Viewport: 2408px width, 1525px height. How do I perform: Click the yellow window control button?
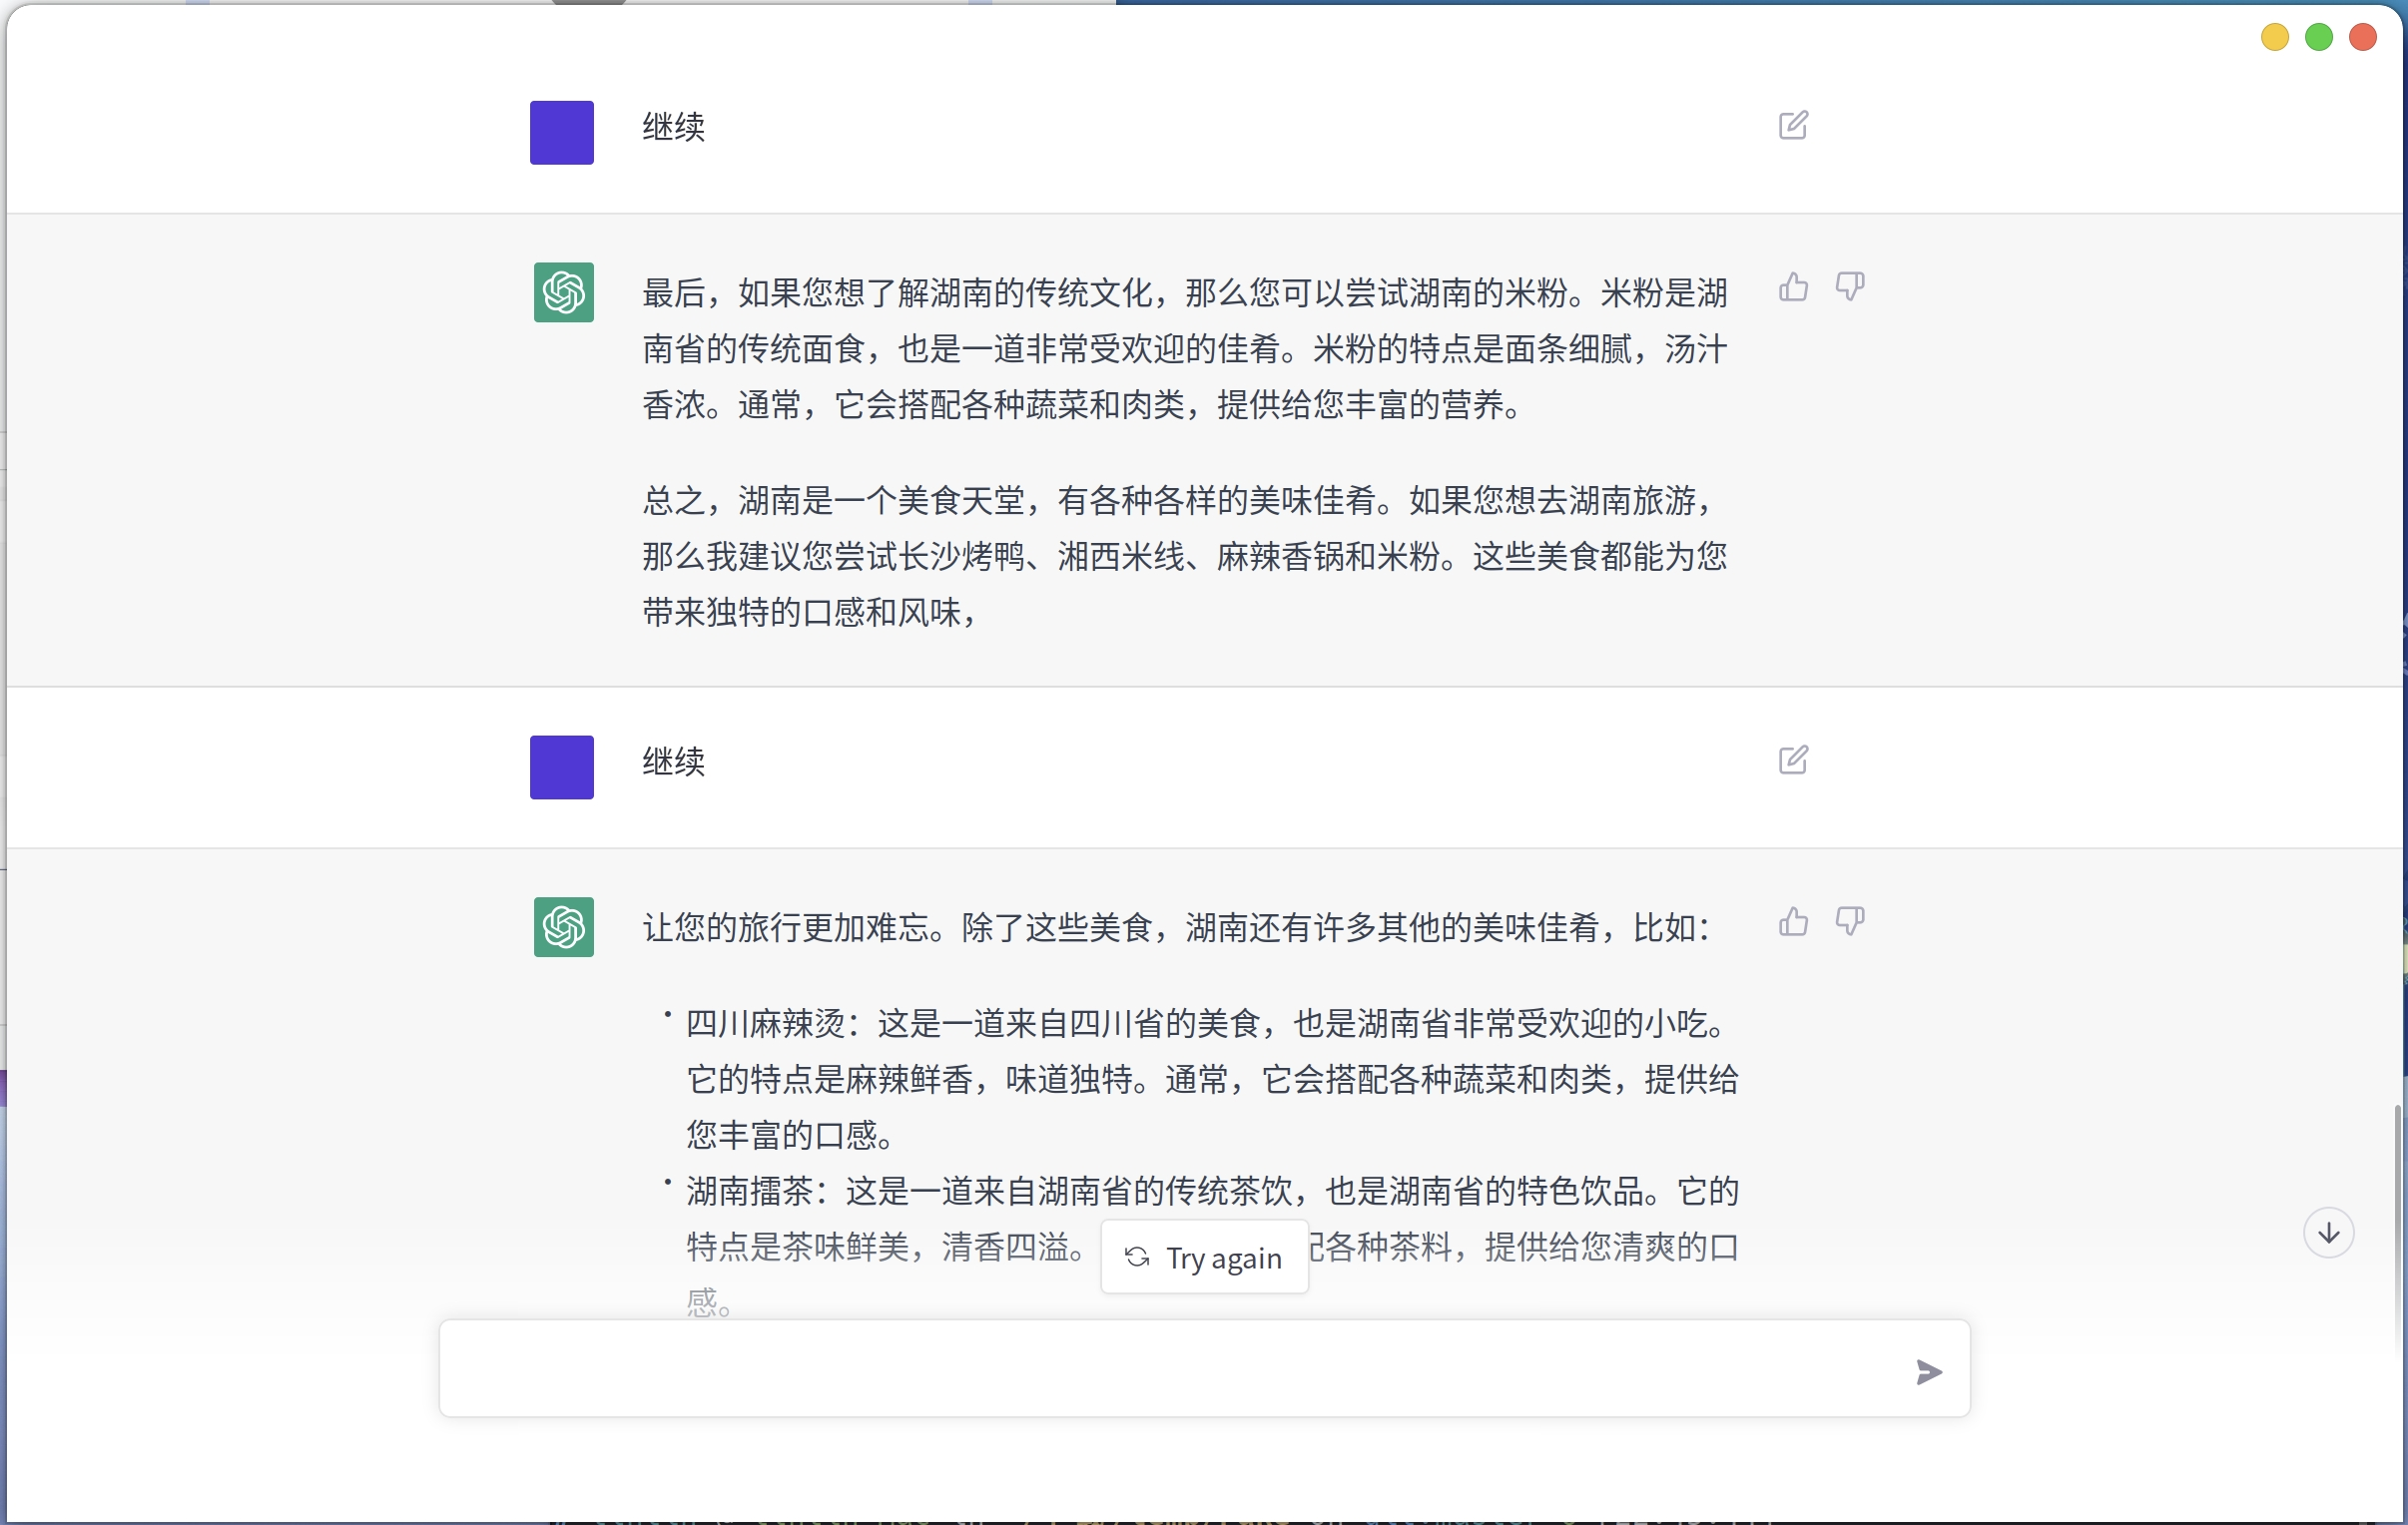point(2274,38)
